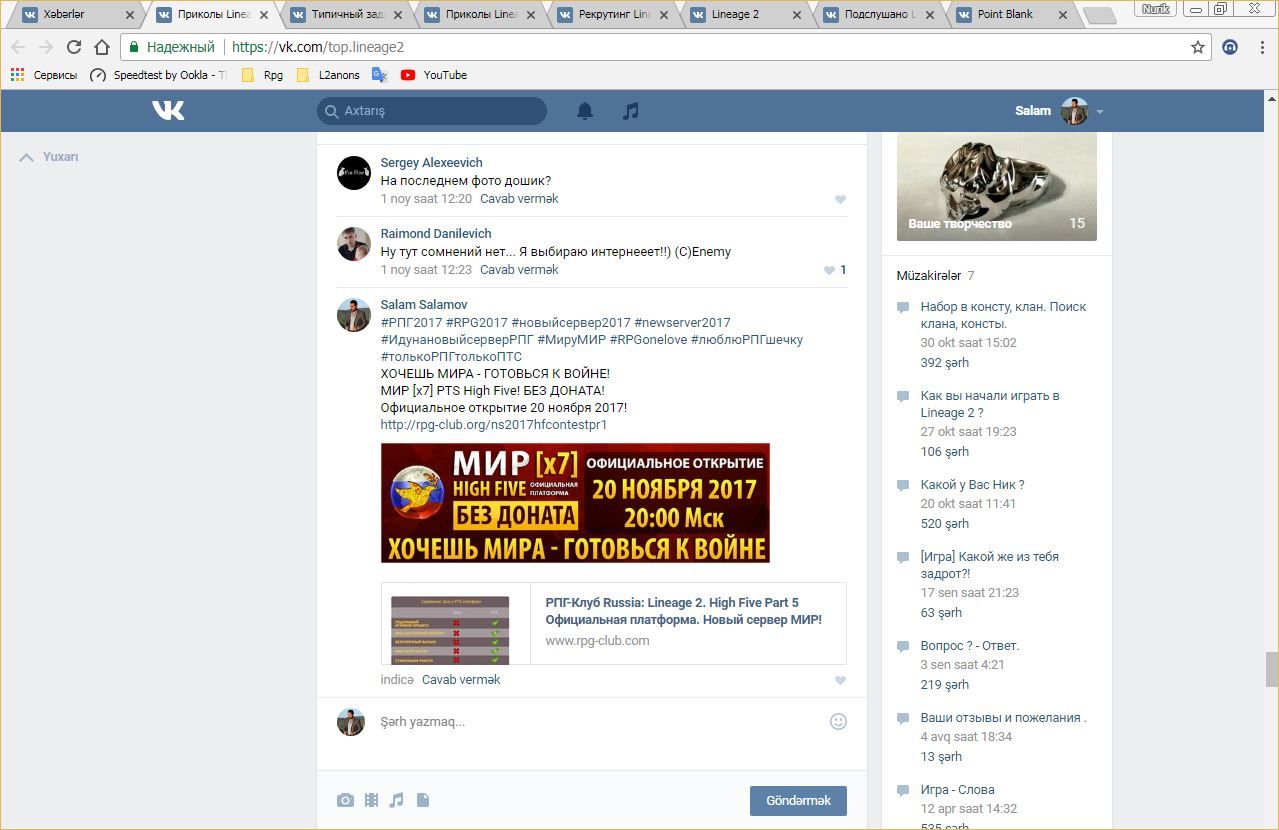The width and height of the screenshot is (1279, 830).
Task: Open the music note icon in header
Action: [x=630, y=111]
